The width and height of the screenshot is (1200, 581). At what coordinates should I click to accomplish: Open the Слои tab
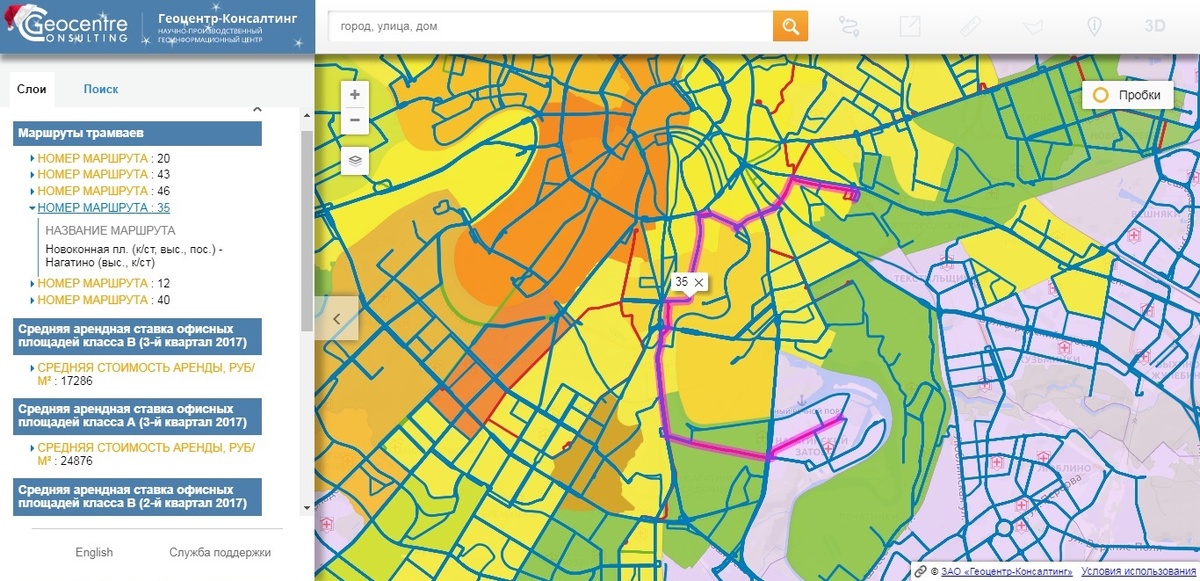tap(32, 89)
